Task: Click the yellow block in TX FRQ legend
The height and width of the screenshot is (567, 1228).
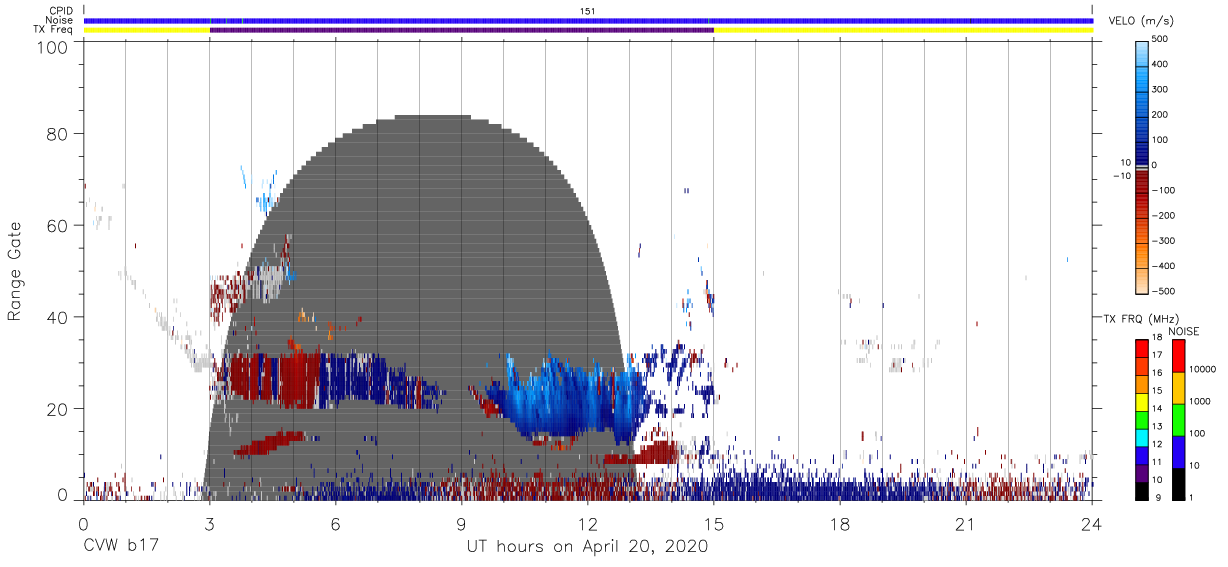Action: [1142, 400]
